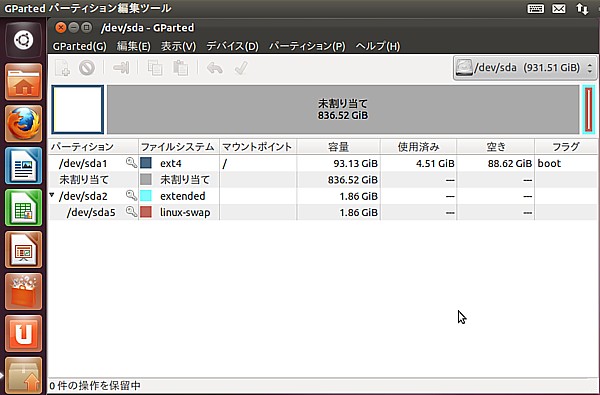Screen dimensions: 600x395
Task: Click the key icon next to /dev/sda1
Action: click(131, 163)
